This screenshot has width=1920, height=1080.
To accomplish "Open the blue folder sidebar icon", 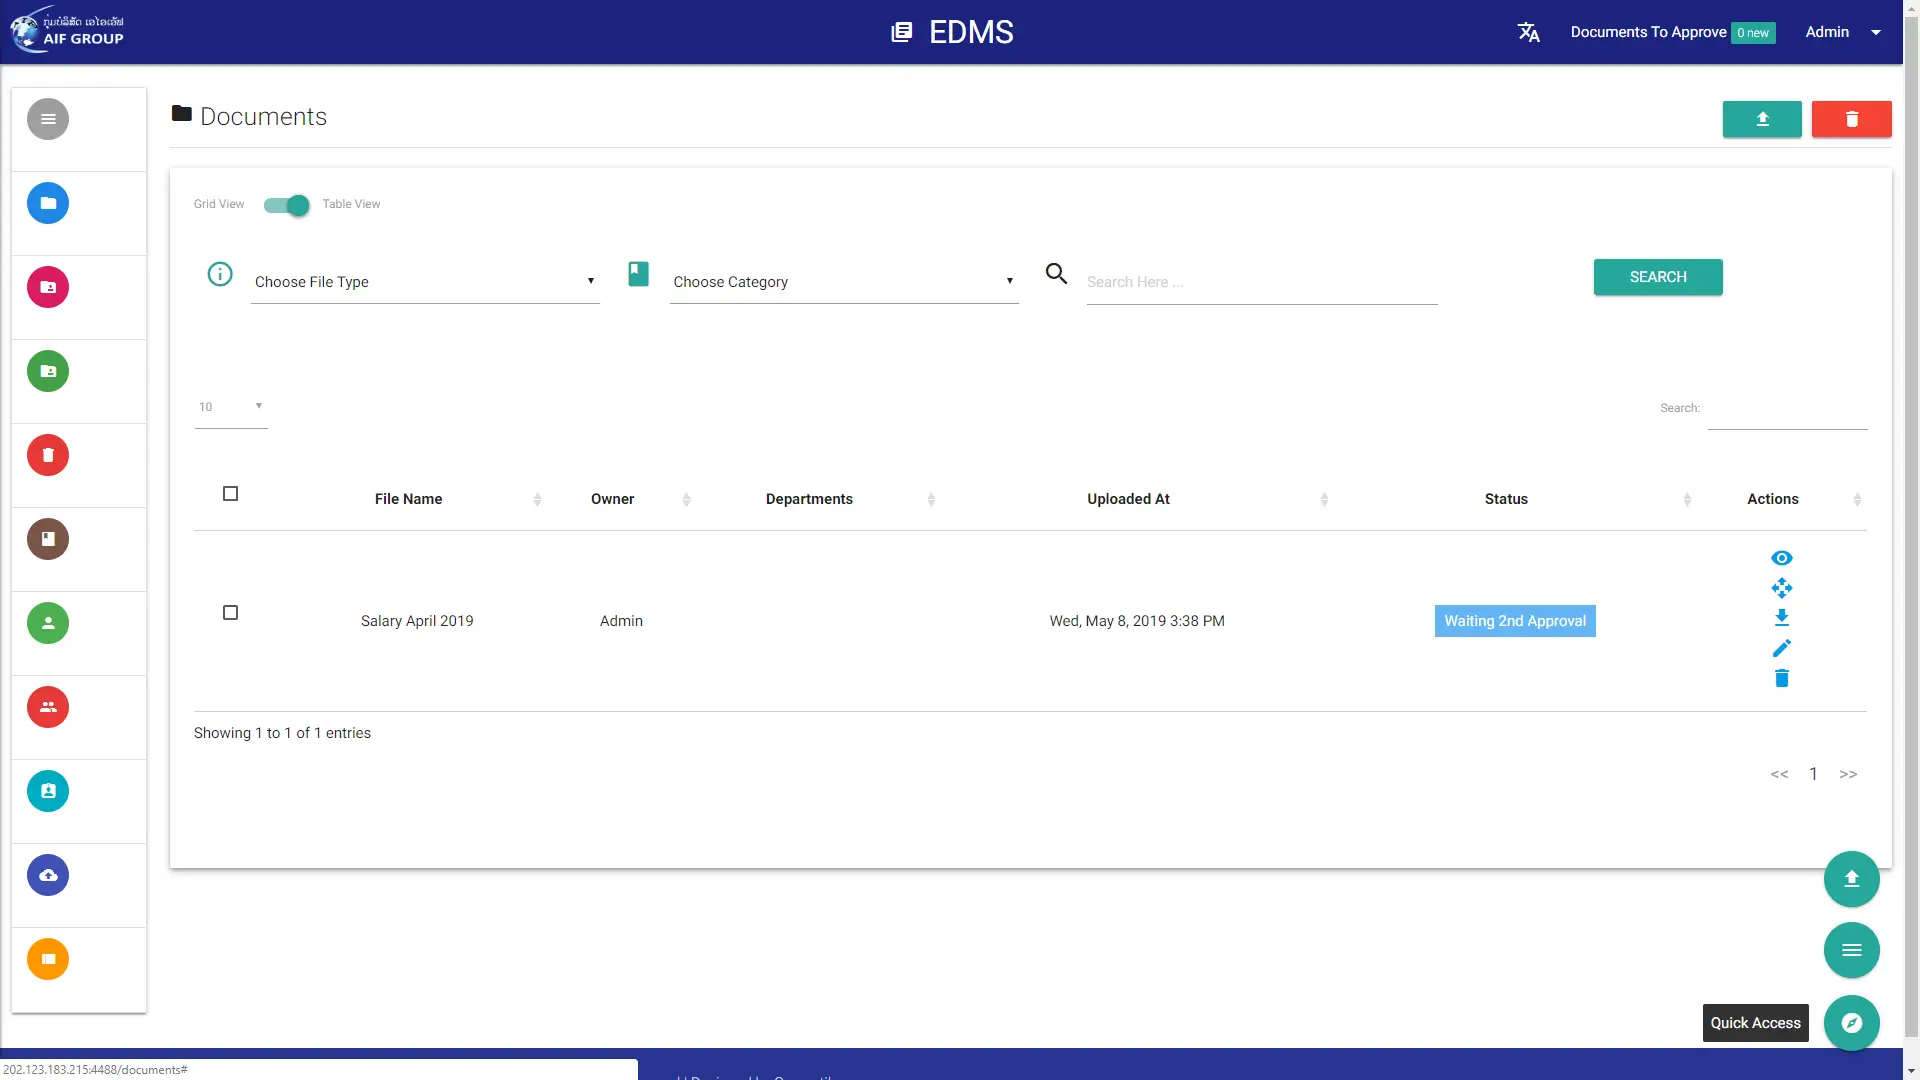I will coord(48,203).
